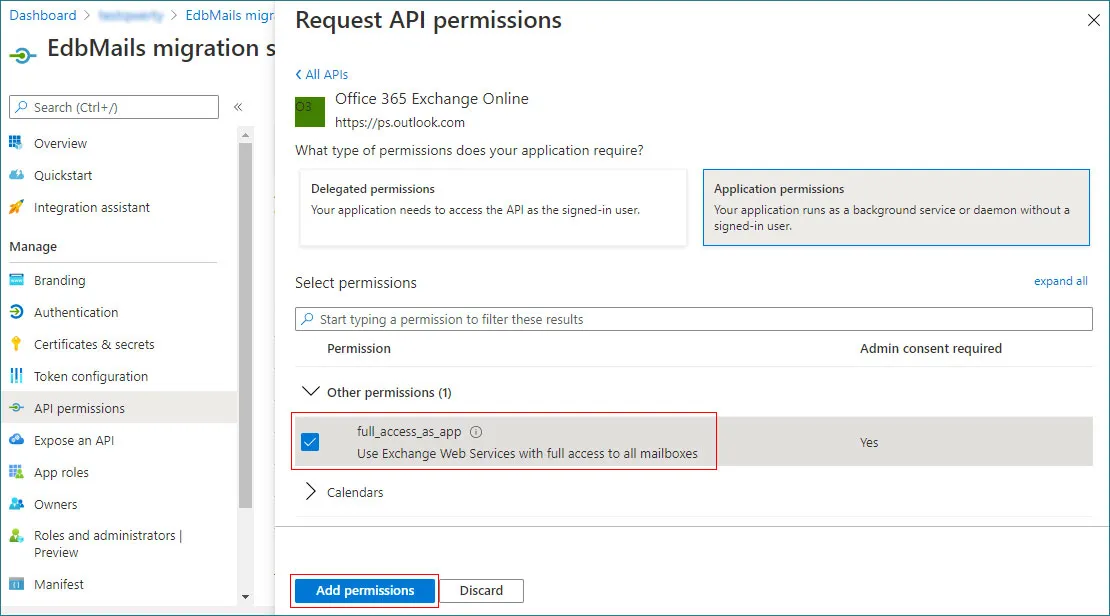
Task: Click the Permission column header
Action: pyautogui.click(x=358, y=348)
